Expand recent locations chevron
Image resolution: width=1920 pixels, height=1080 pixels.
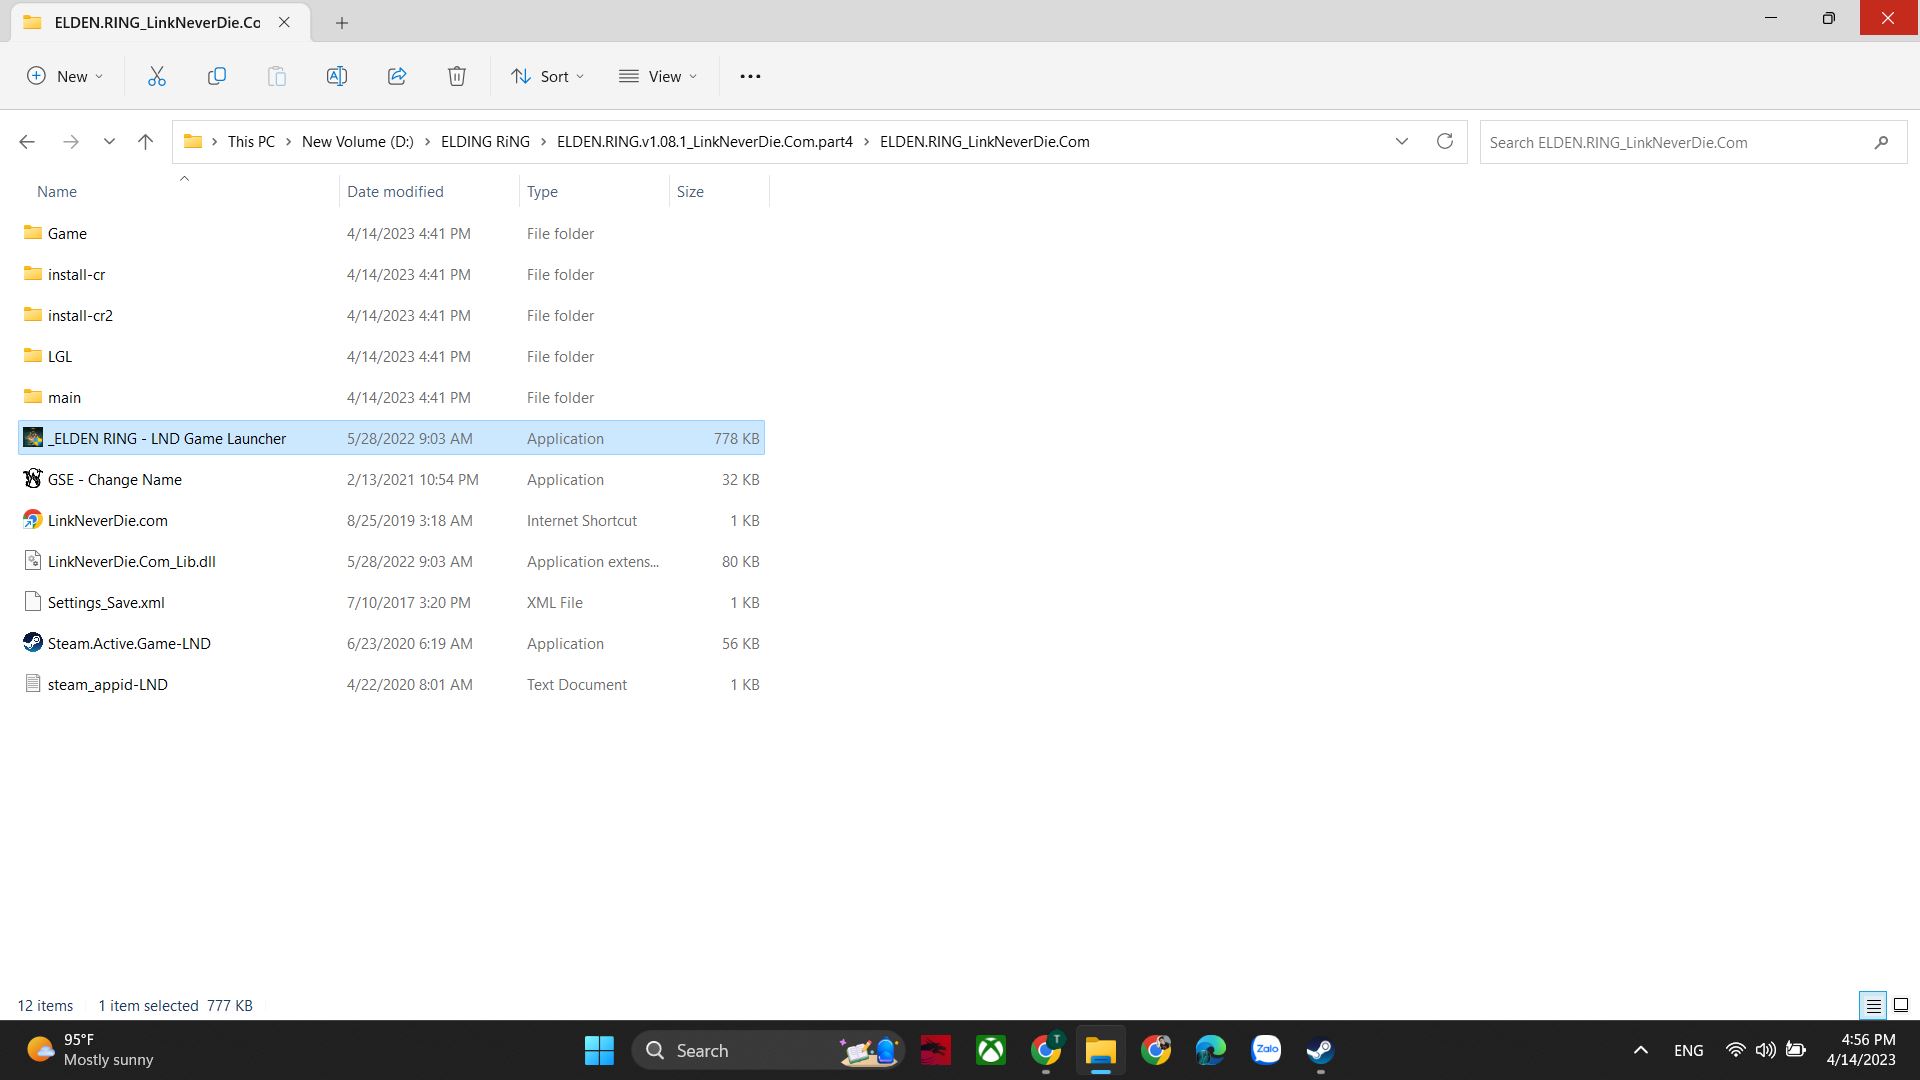pyautogui.click(x=109, y=142)
